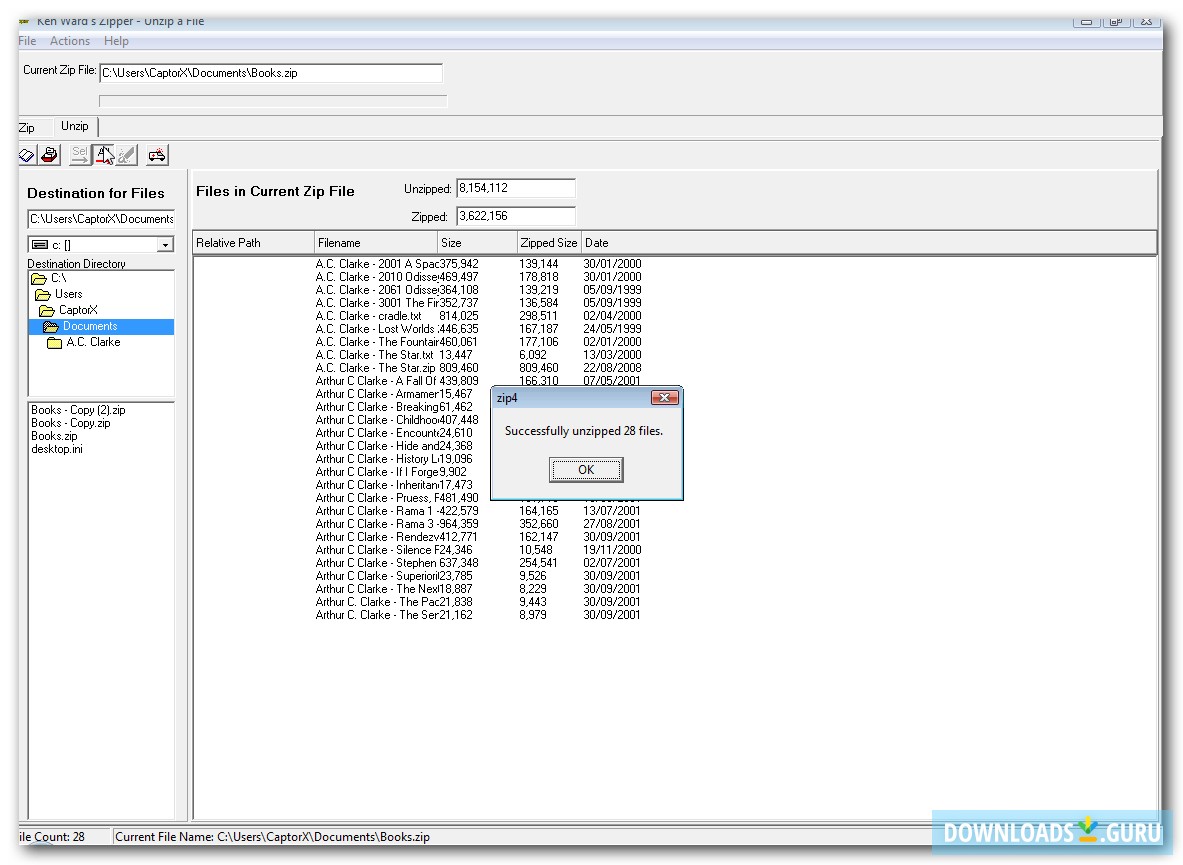Image resolution: width=1183 pixels, height=865 pixels.
Task: Open the File menu
Action: pos(27,41)
